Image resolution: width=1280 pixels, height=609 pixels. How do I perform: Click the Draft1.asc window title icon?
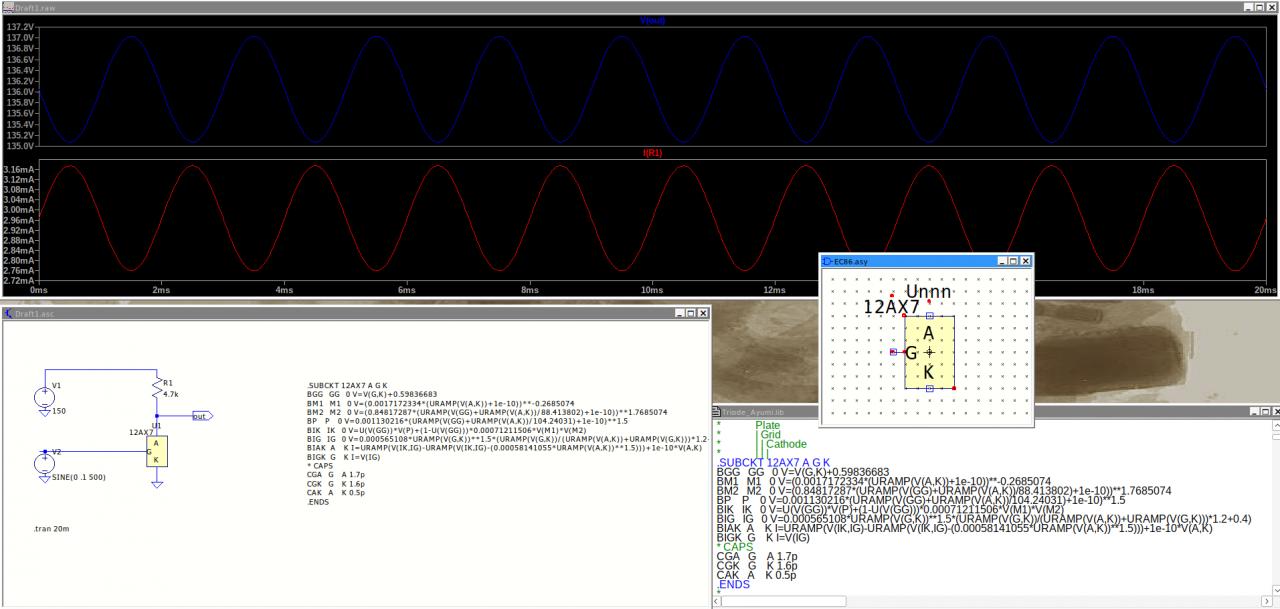click(x=8, y=313)
